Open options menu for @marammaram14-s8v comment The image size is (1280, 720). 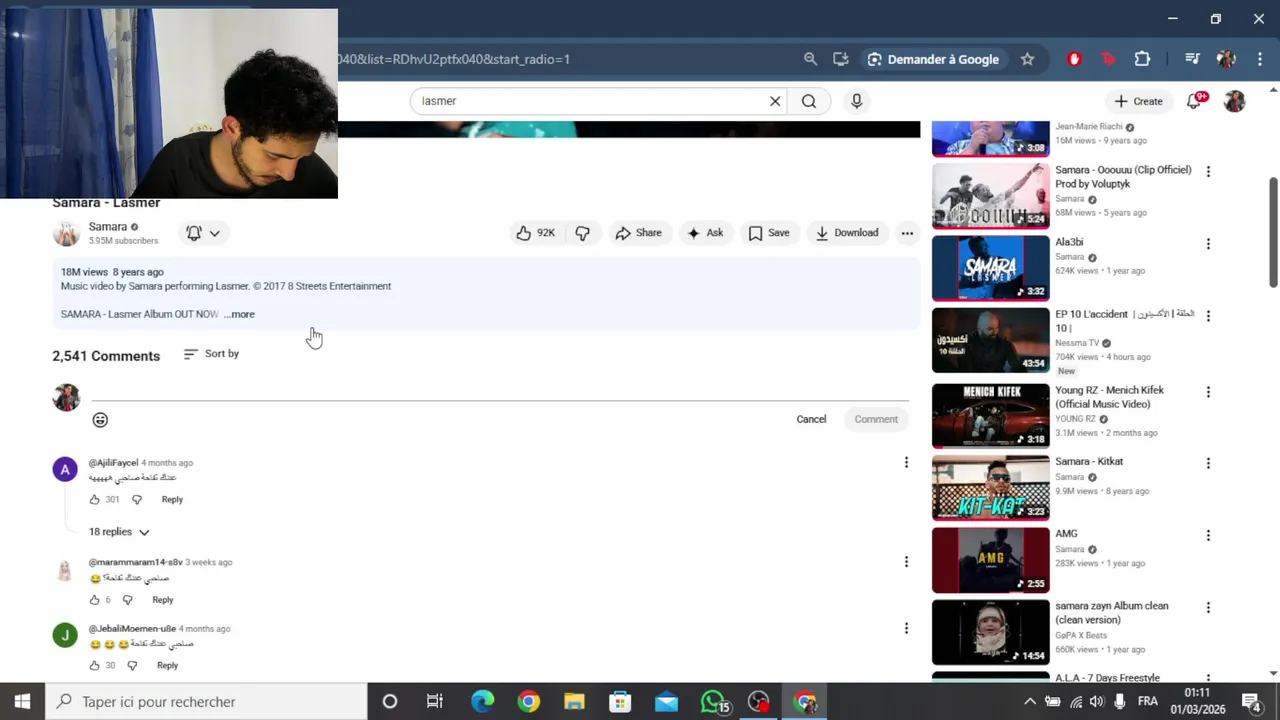coord(906,562)
